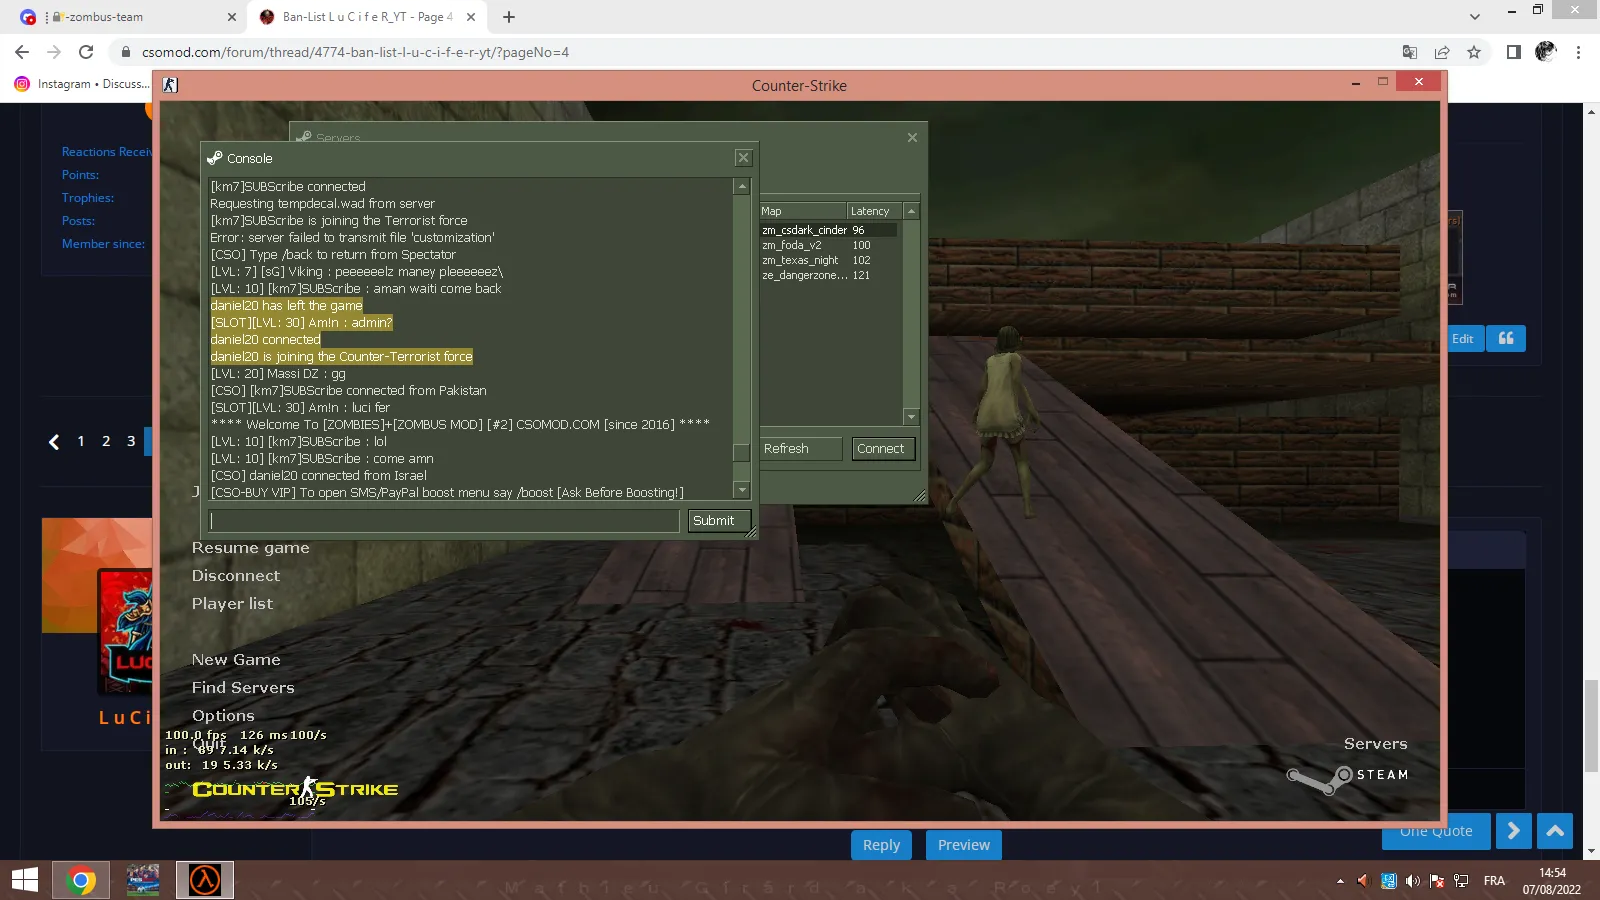
Task: Show hidden system tray icons arrow
Action: pos(1340,881)
